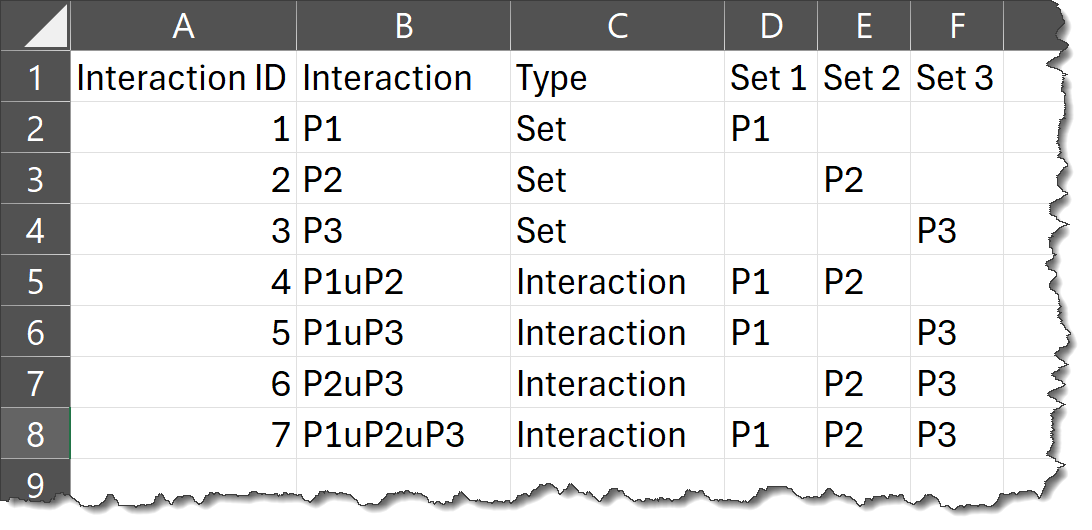This screenshot has height=530, width=1092.
Task: Click the "Set" cell in row 3
Action: [617, 180]
